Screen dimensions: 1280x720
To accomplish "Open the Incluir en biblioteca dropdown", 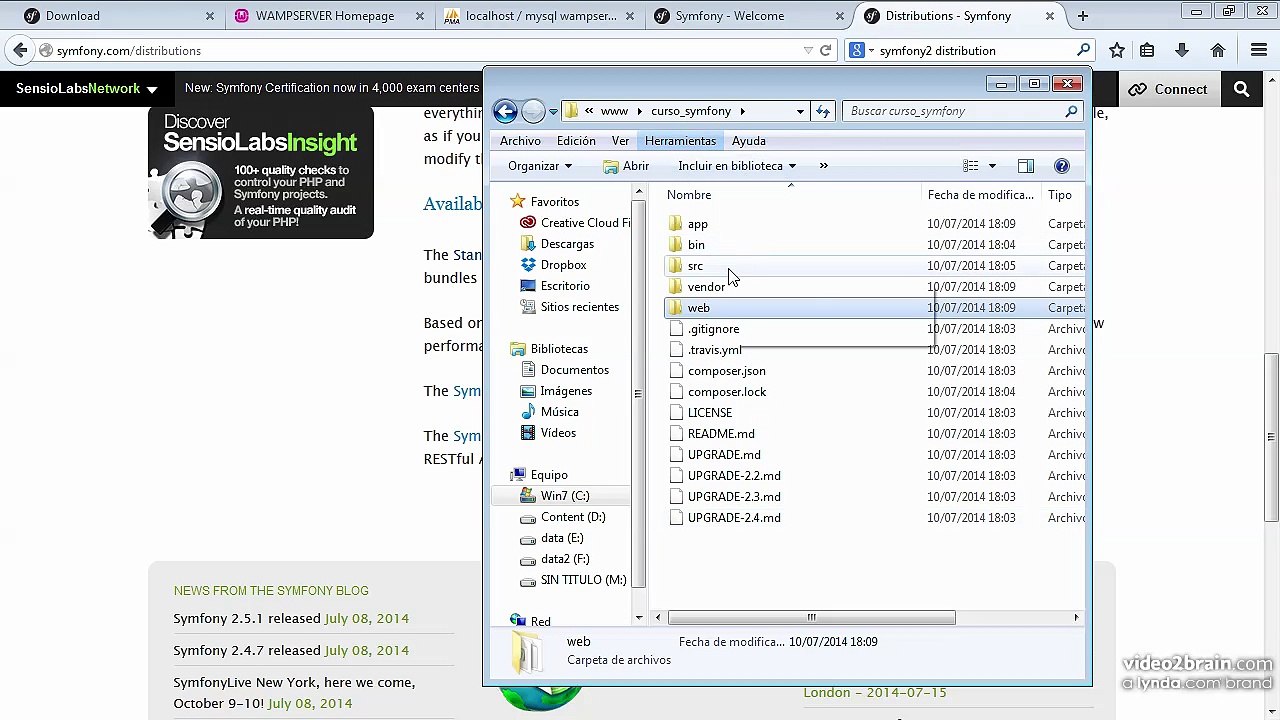I will [x=737, y=166].
